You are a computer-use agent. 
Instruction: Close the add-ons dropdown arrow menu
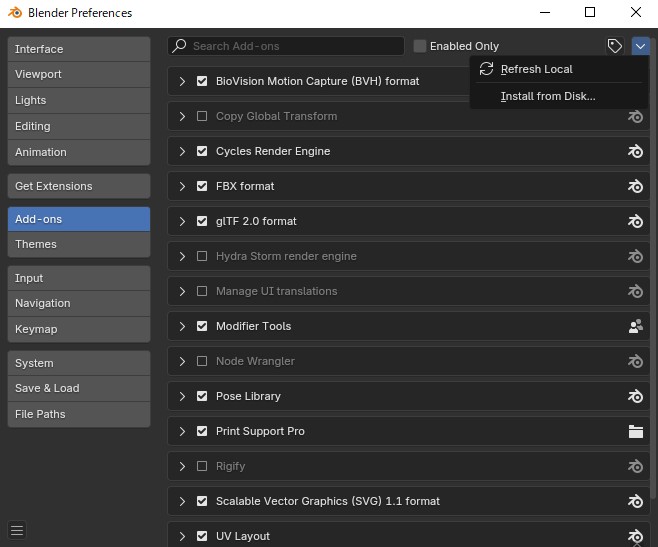640,46
